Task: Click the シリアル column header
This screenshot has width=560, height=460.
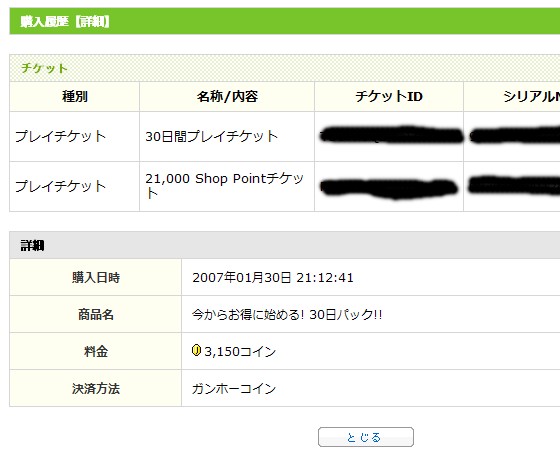Action: [x=512, y=96]
